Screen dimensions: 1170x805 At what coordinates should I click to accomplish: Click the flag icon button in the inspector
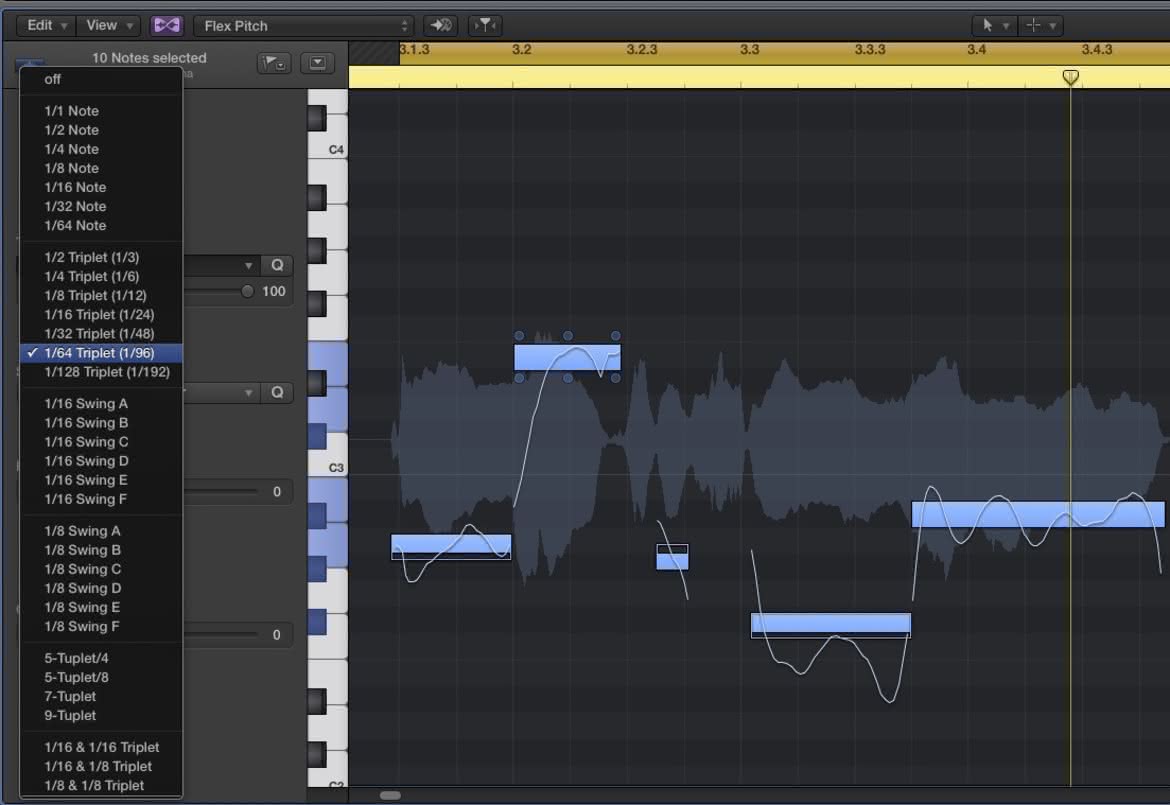[x=274, y=63]
